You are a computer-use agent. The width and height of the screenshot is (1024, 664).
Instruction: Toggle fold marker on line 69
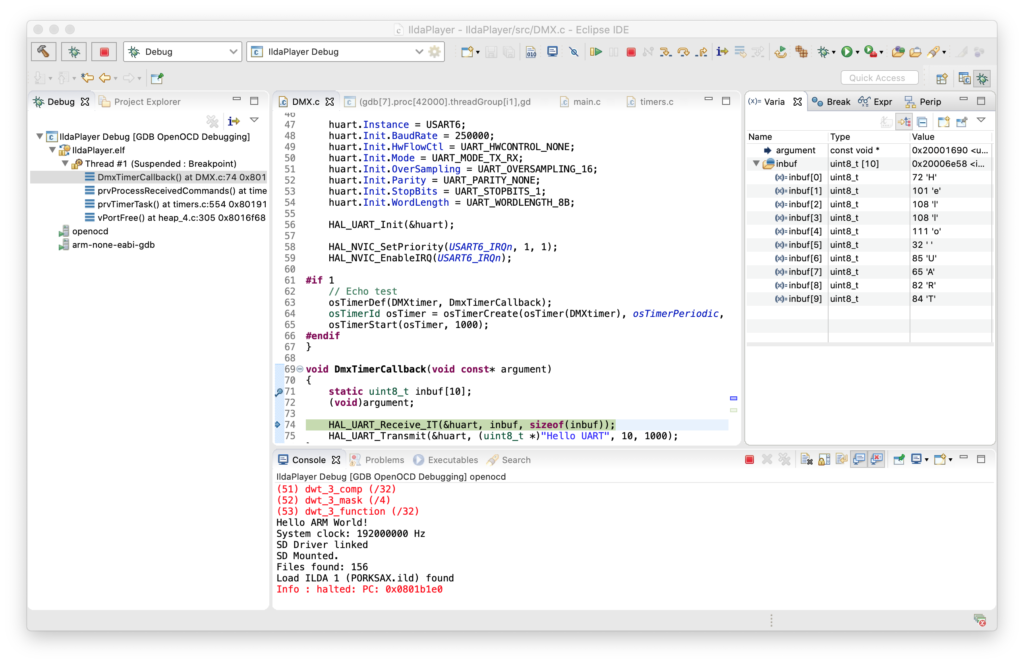(300, 369)
